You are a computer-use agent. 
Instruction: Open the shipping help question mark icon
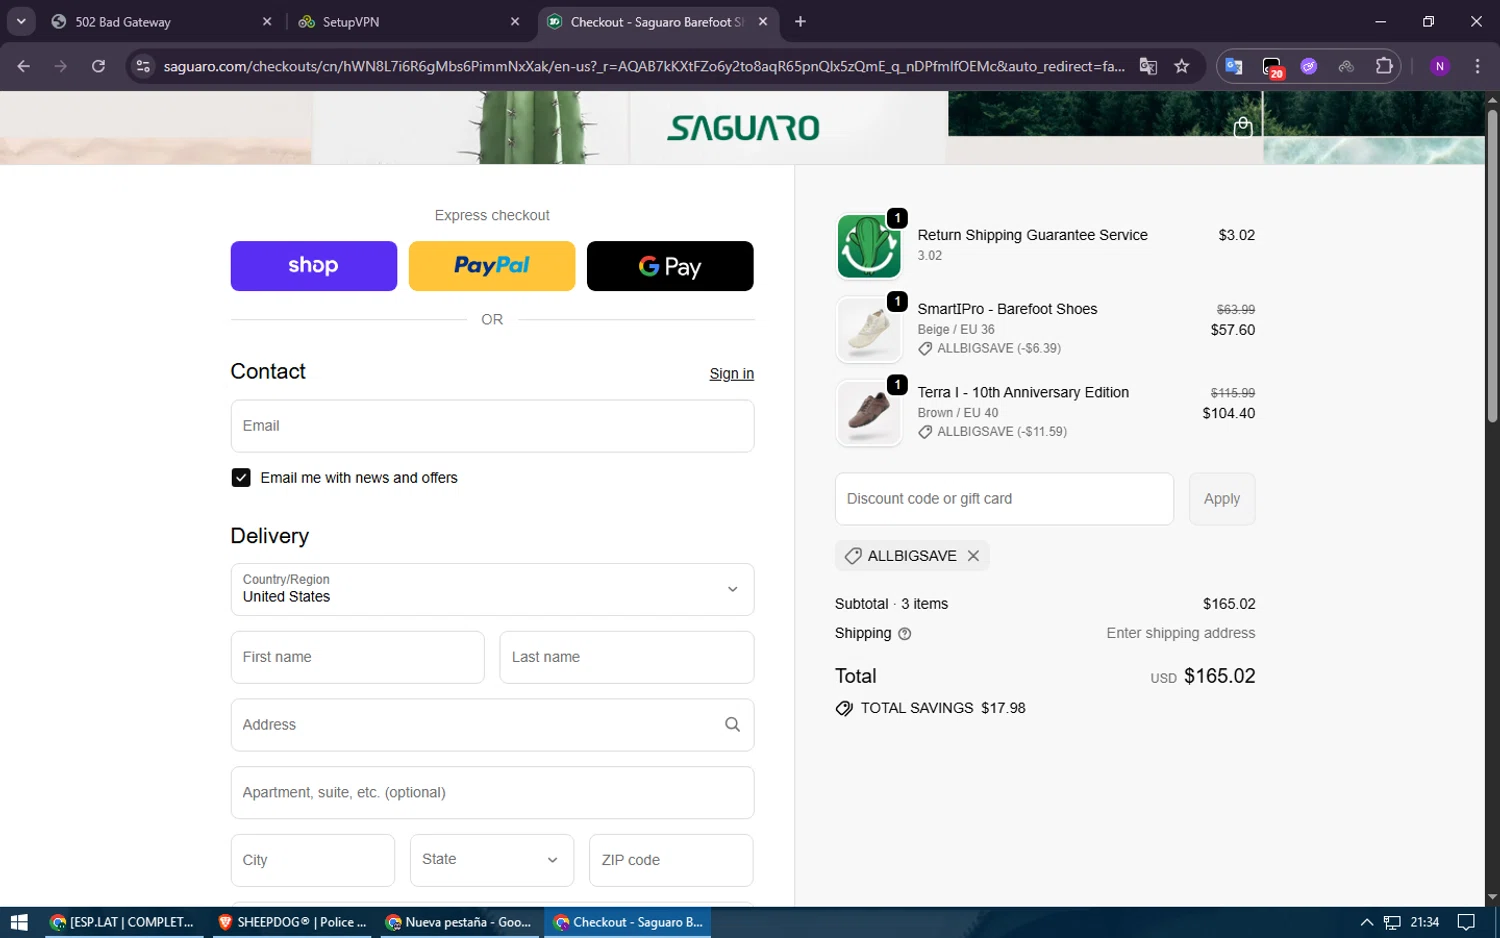coord(904,634)
